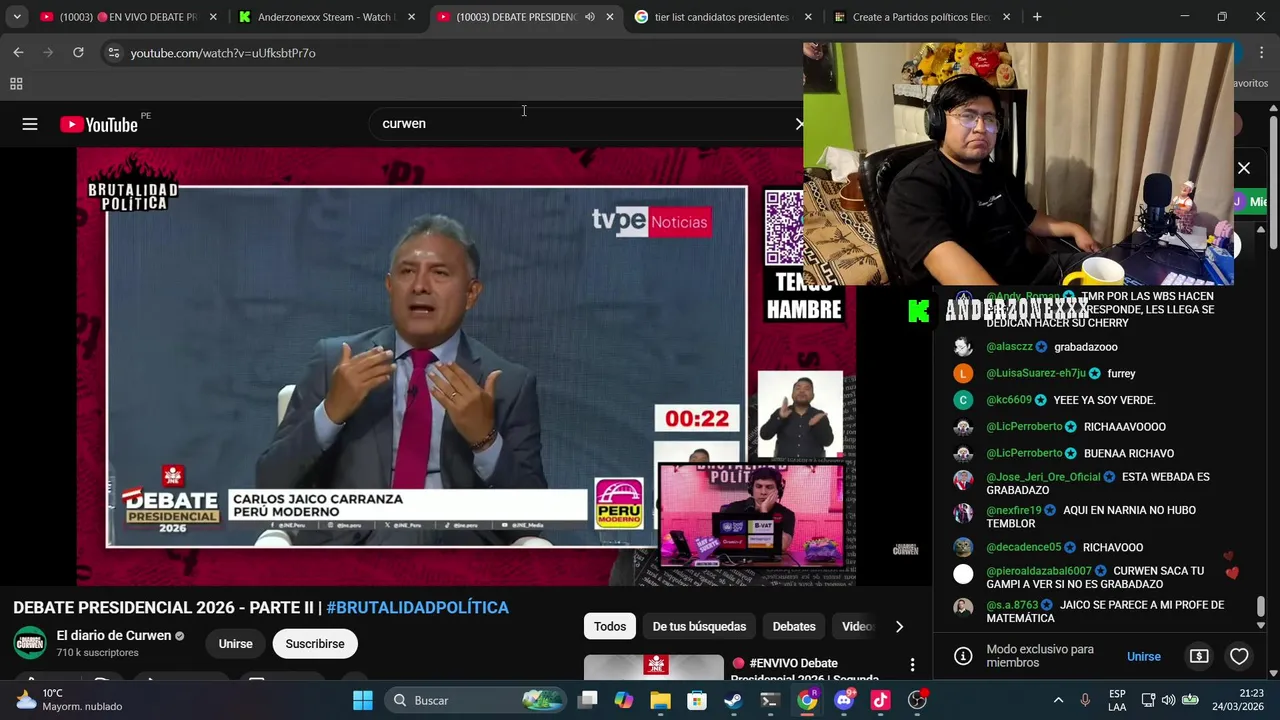The width and height of the screenshot is (1280, 720).
Task: Close the live chat panel
Action: (x=1244, y=168)
